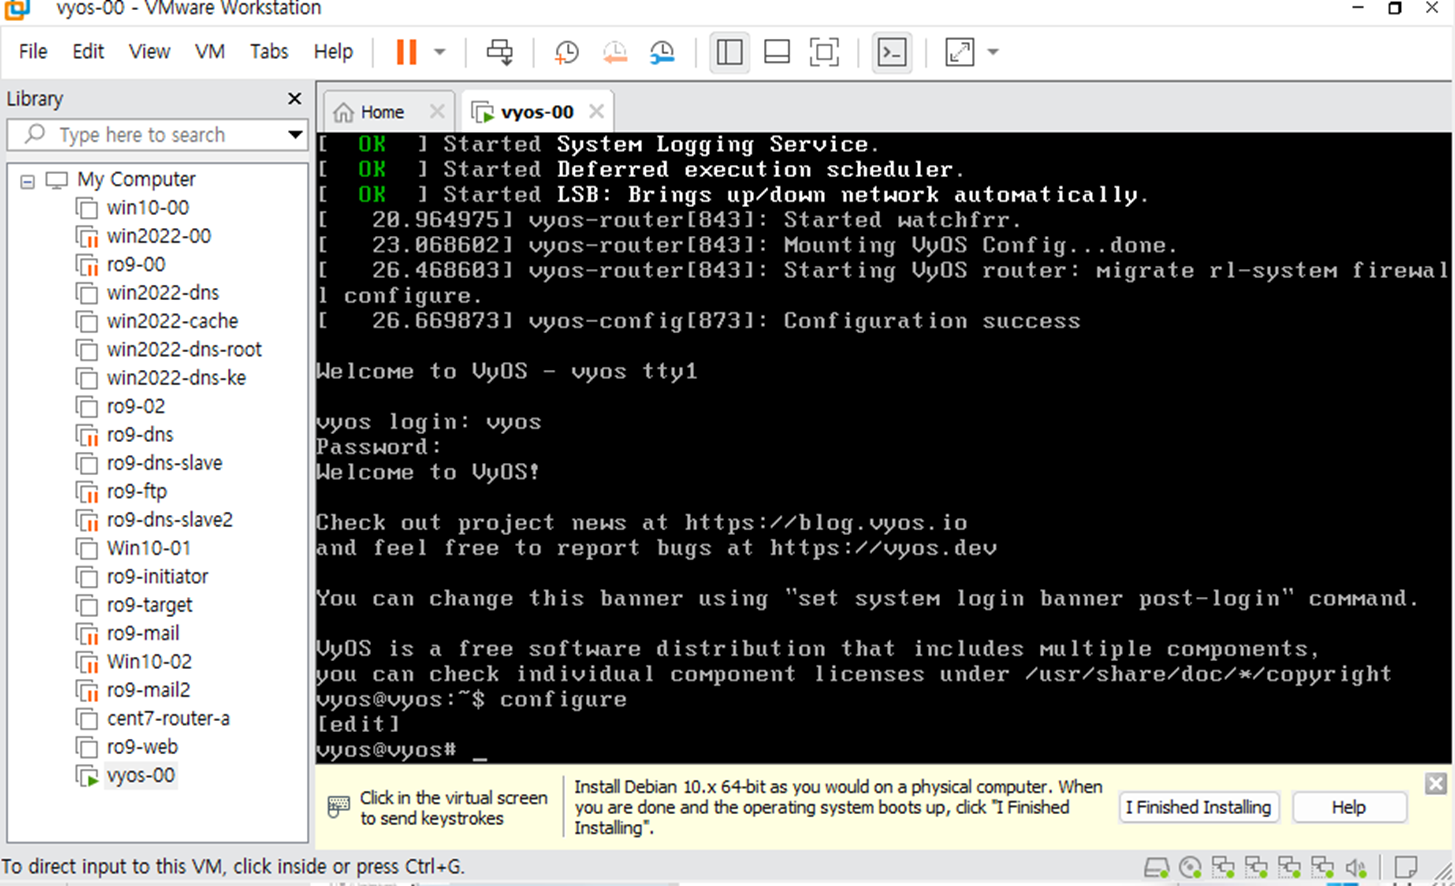
Task: Click the VM icon beside cent7-router-a
Action: pos(88,719)
